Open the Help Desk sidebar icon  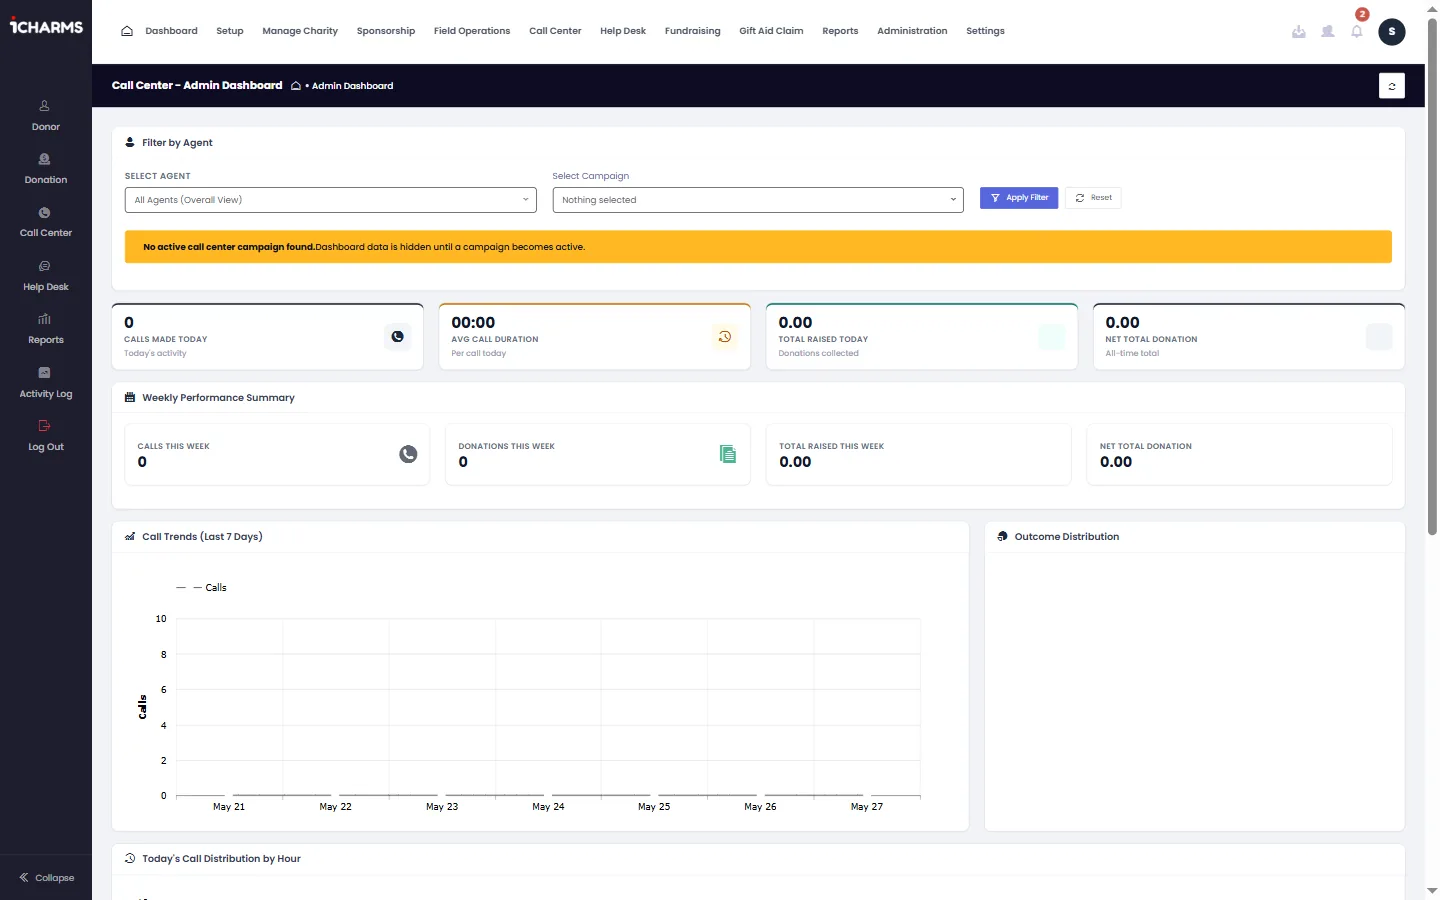[44, 266]
